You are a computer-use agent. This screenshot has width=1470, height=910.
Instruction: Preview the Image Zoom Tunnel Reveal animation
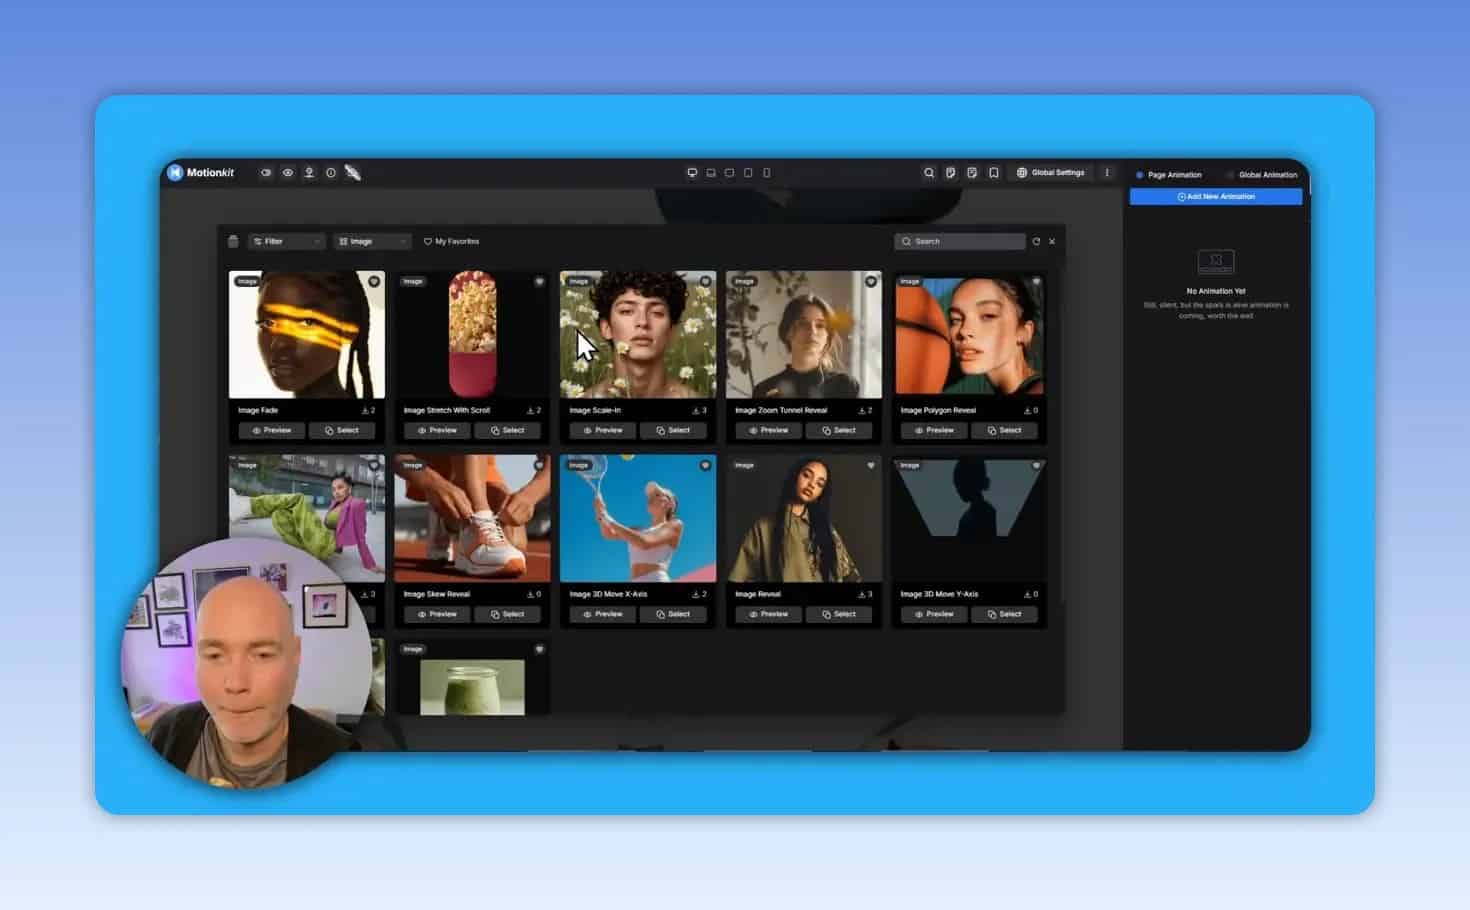[769, 431]
